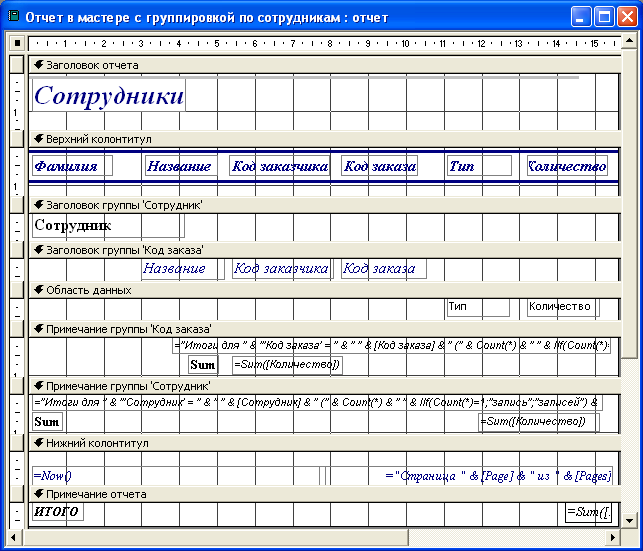Click vertical scrollbar down arrow
Viewport: 643px width, 551px height.
point(631,521)
